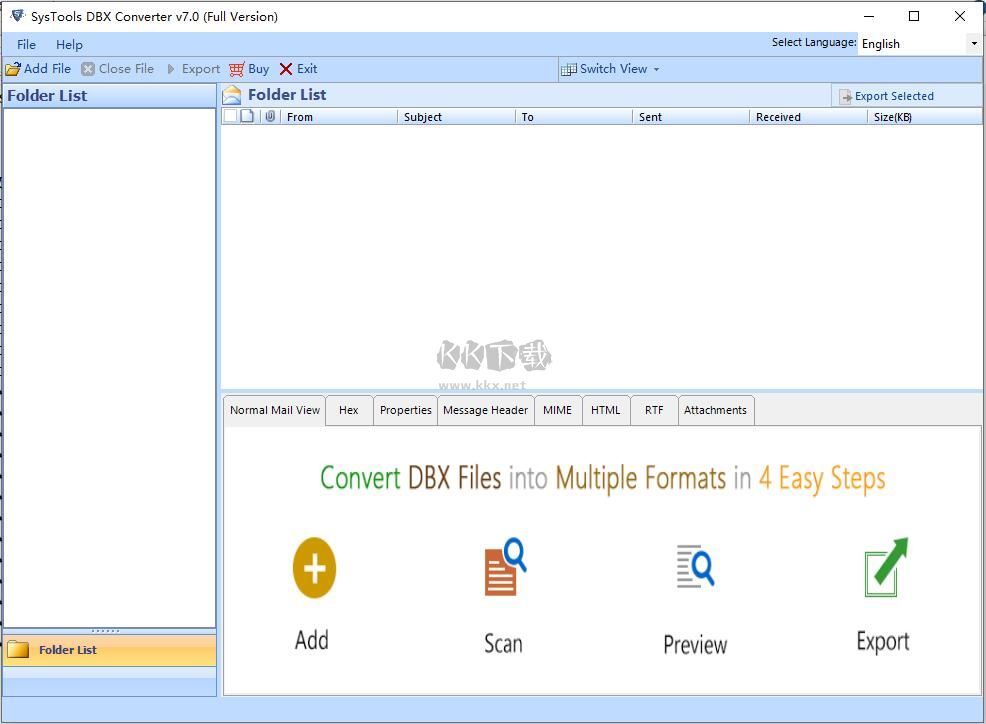Click the Buy shopping cart icon
The width and height of the screenshot is (986, 724).
(238, 69)
